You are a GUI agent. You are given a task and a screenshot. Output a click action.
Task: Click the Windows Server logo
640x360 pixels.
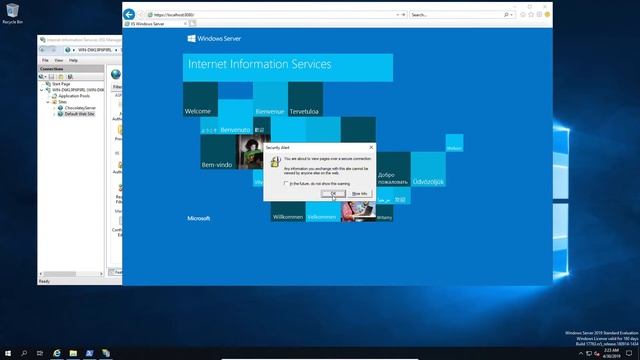pyautogui.click(x=214, y=38)
